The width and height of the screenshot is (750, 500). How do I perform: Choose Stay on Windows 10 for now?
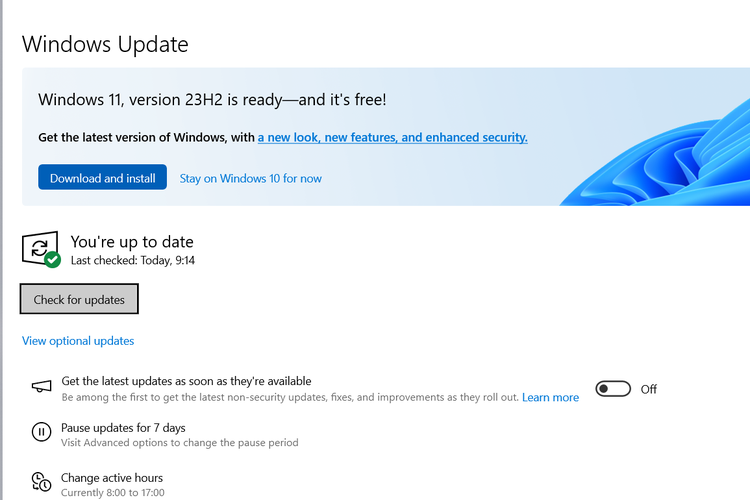tap(250, 179)
